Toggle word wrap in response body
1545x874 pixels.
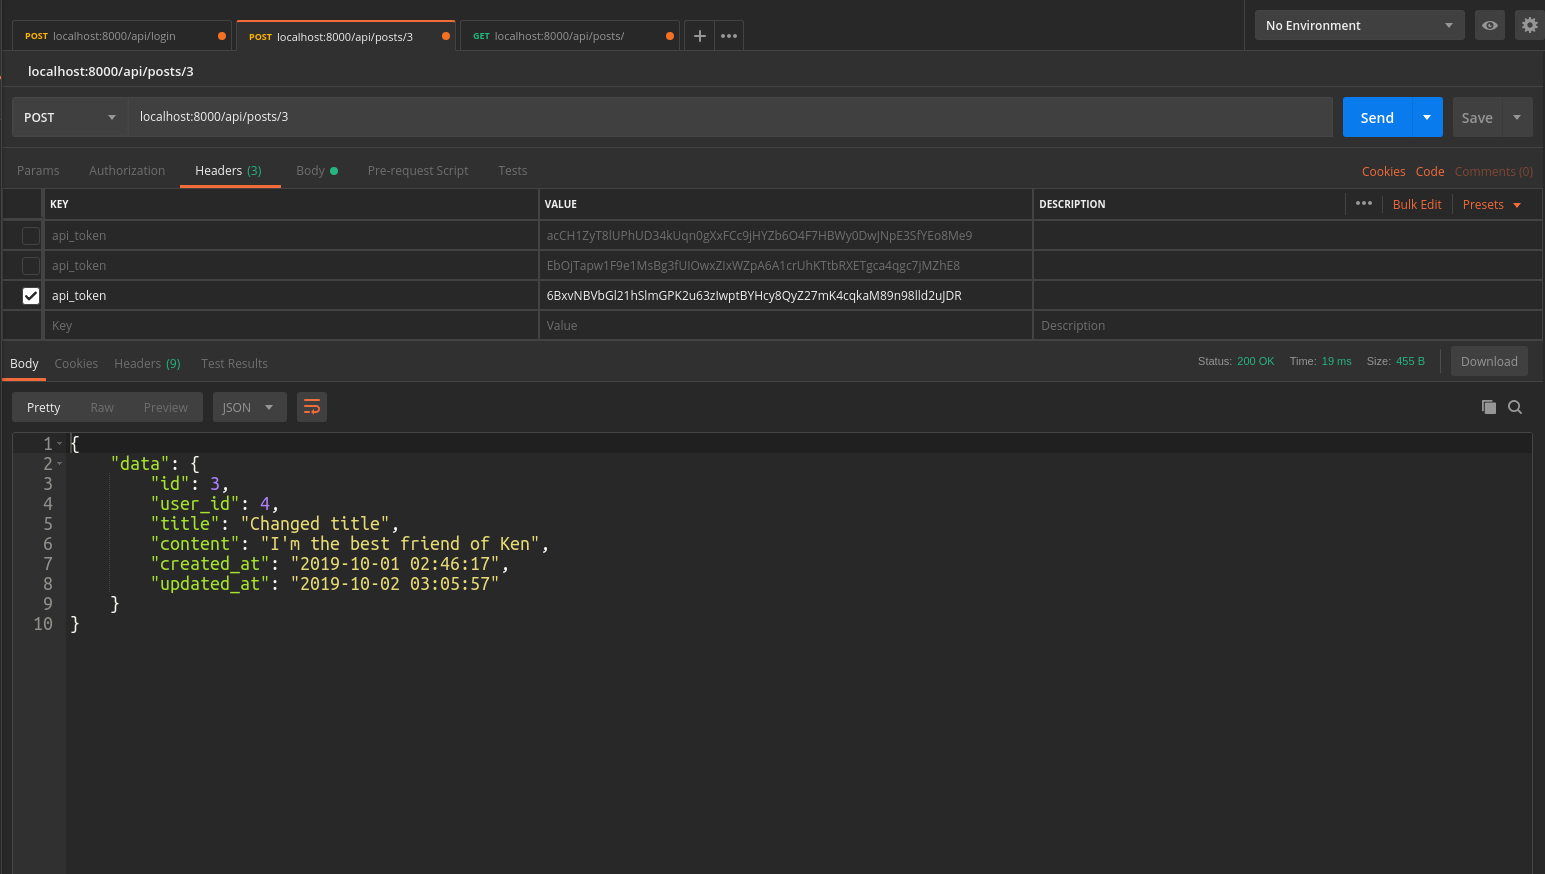click(312, 407)
